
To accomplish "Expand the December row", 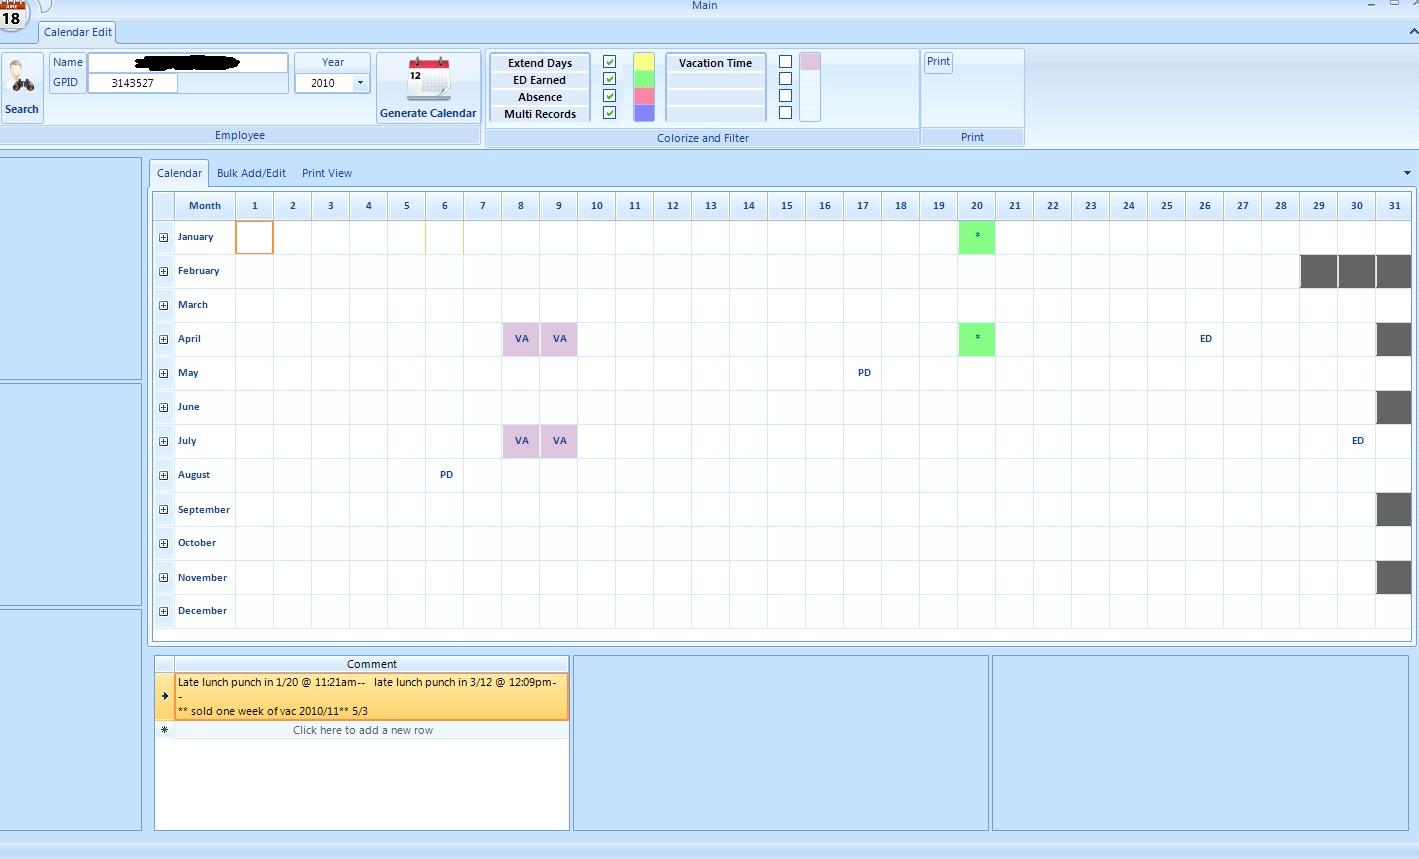I will (x=164, y=612).
